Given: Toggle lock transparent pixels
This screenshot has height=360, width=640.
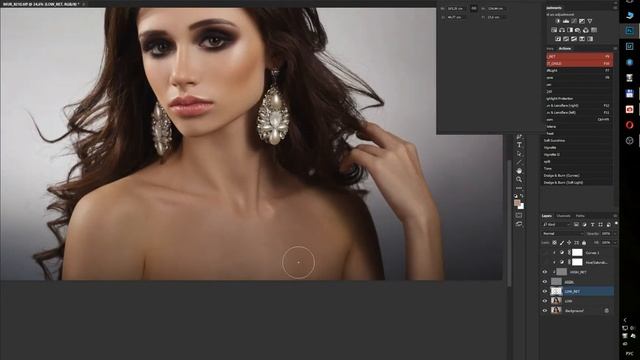Looking at the screenshot, I should [x=554, y=242].
